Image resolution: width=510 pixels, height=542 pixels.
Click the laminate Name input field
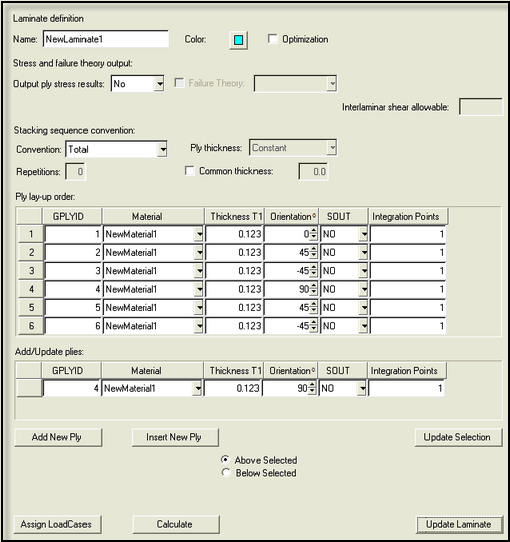pos(106,39)
